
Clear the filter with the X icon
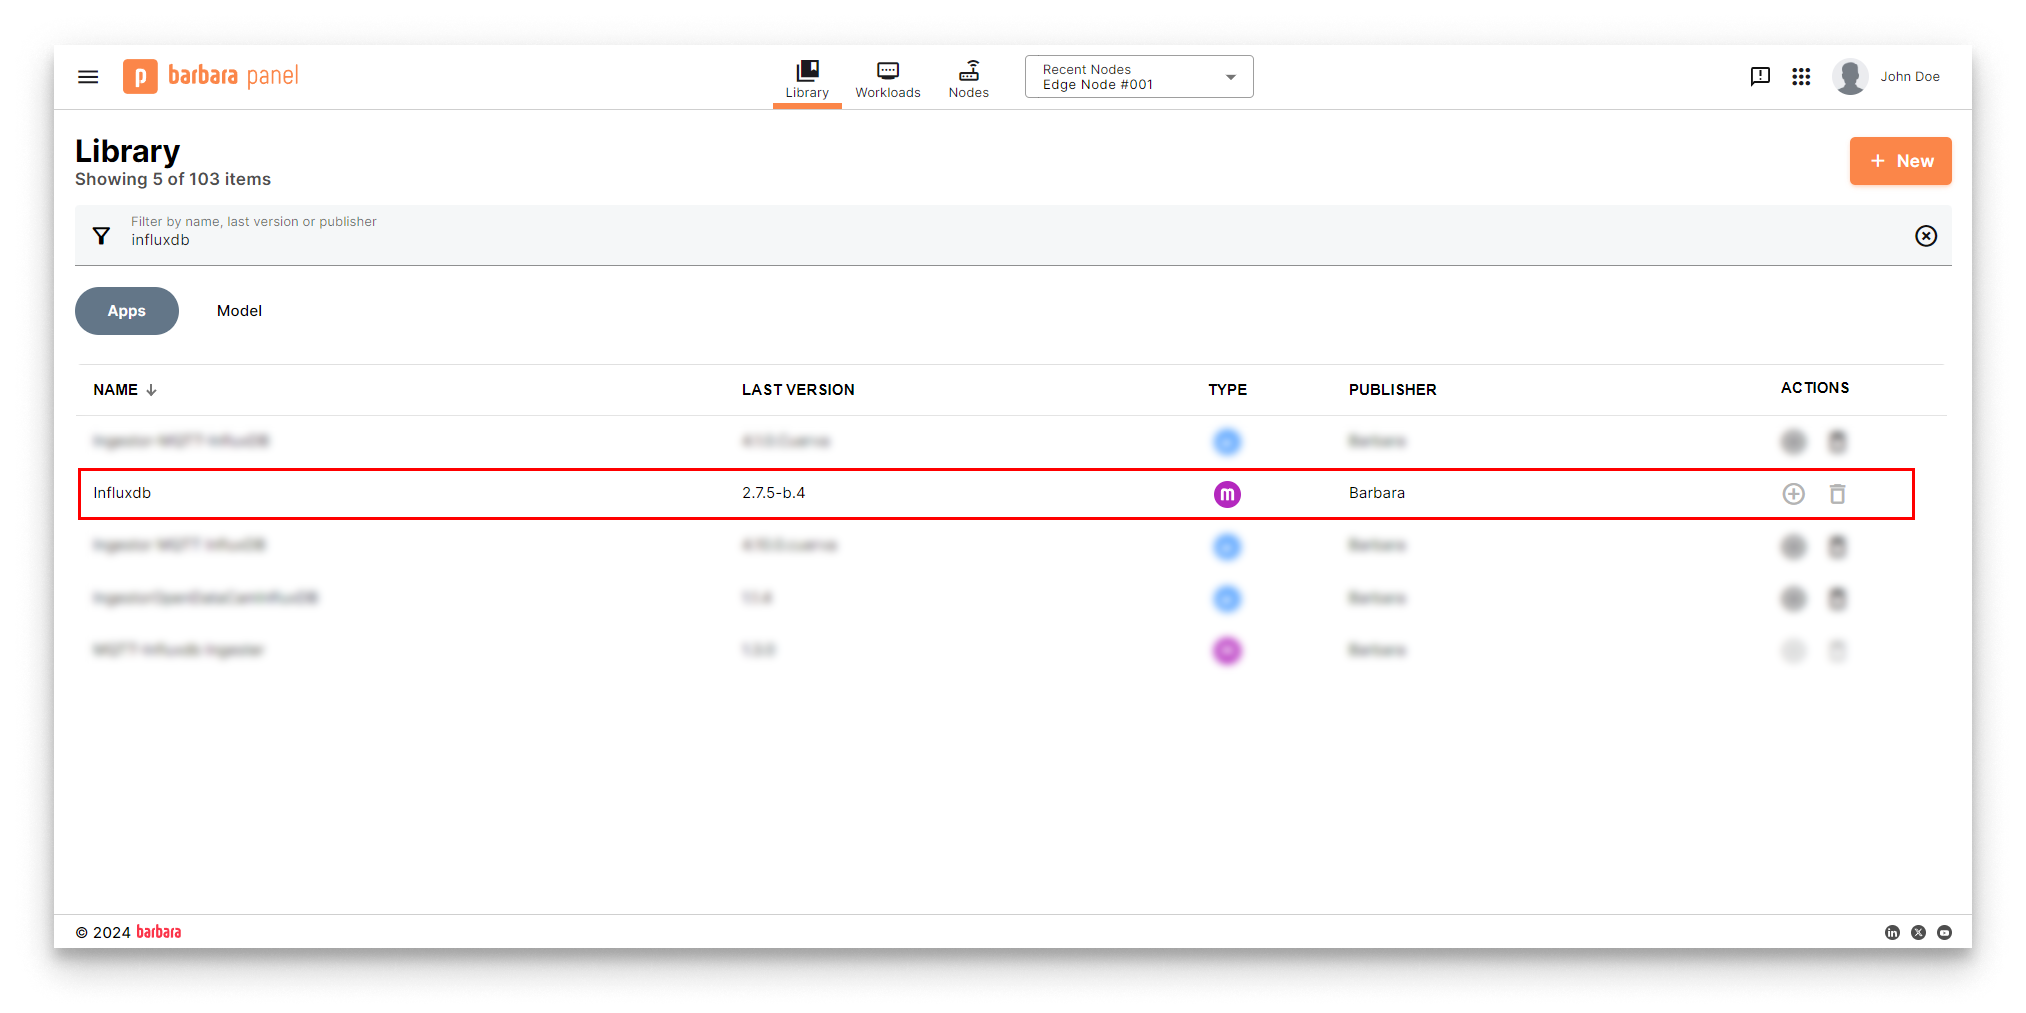1926,235
